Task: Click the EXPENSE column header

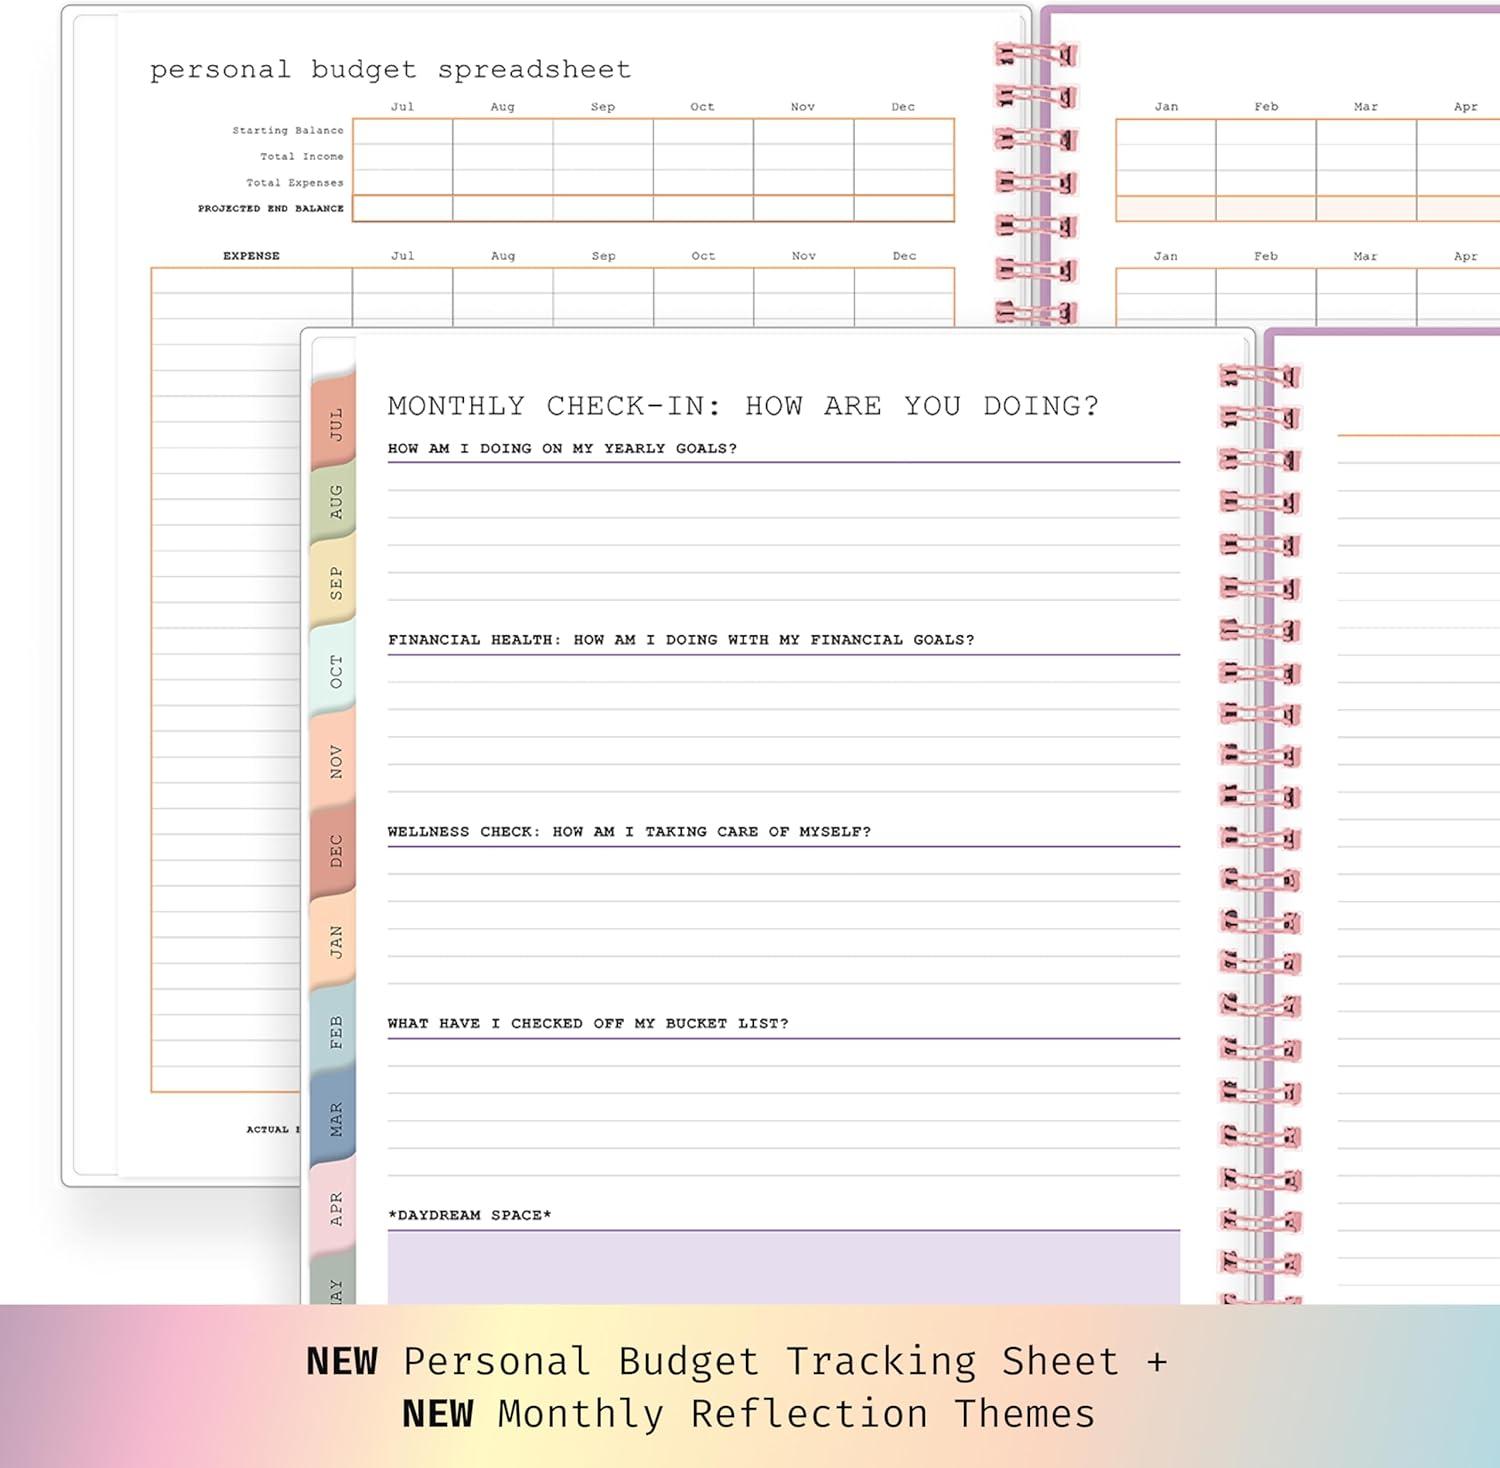Action: (x=251, y=256)
